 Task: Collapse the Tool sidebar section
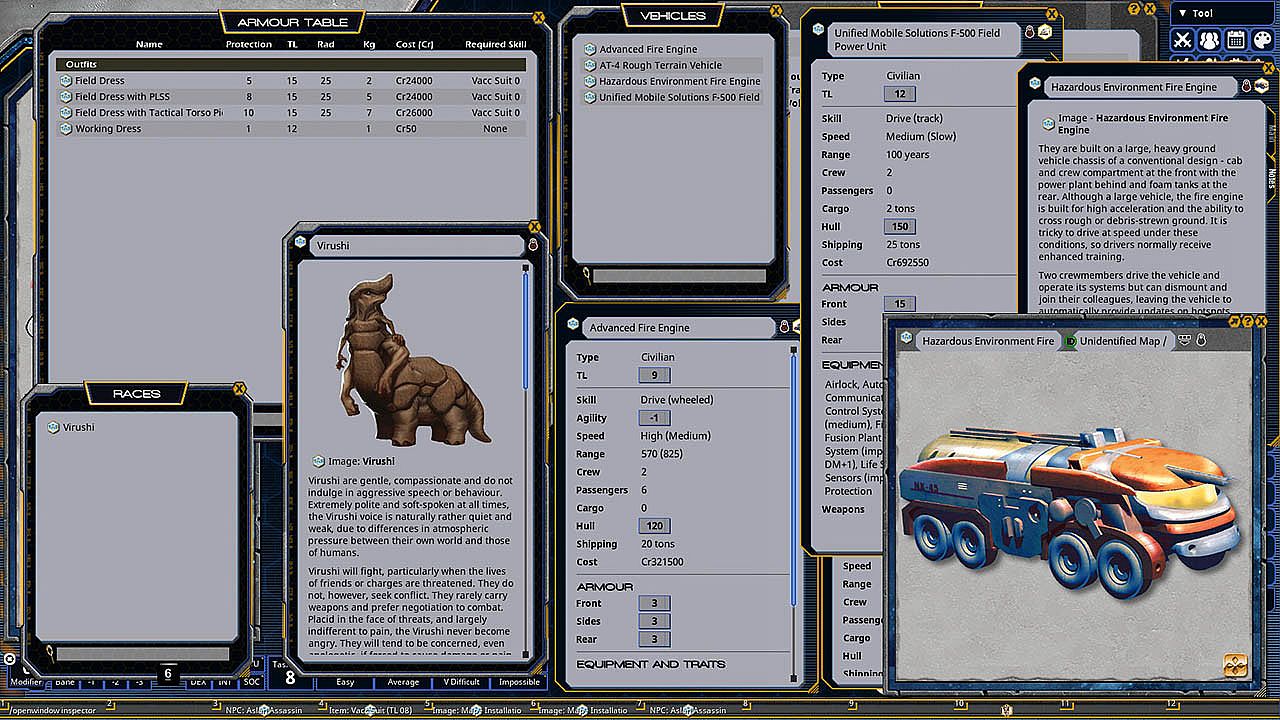1183,13
